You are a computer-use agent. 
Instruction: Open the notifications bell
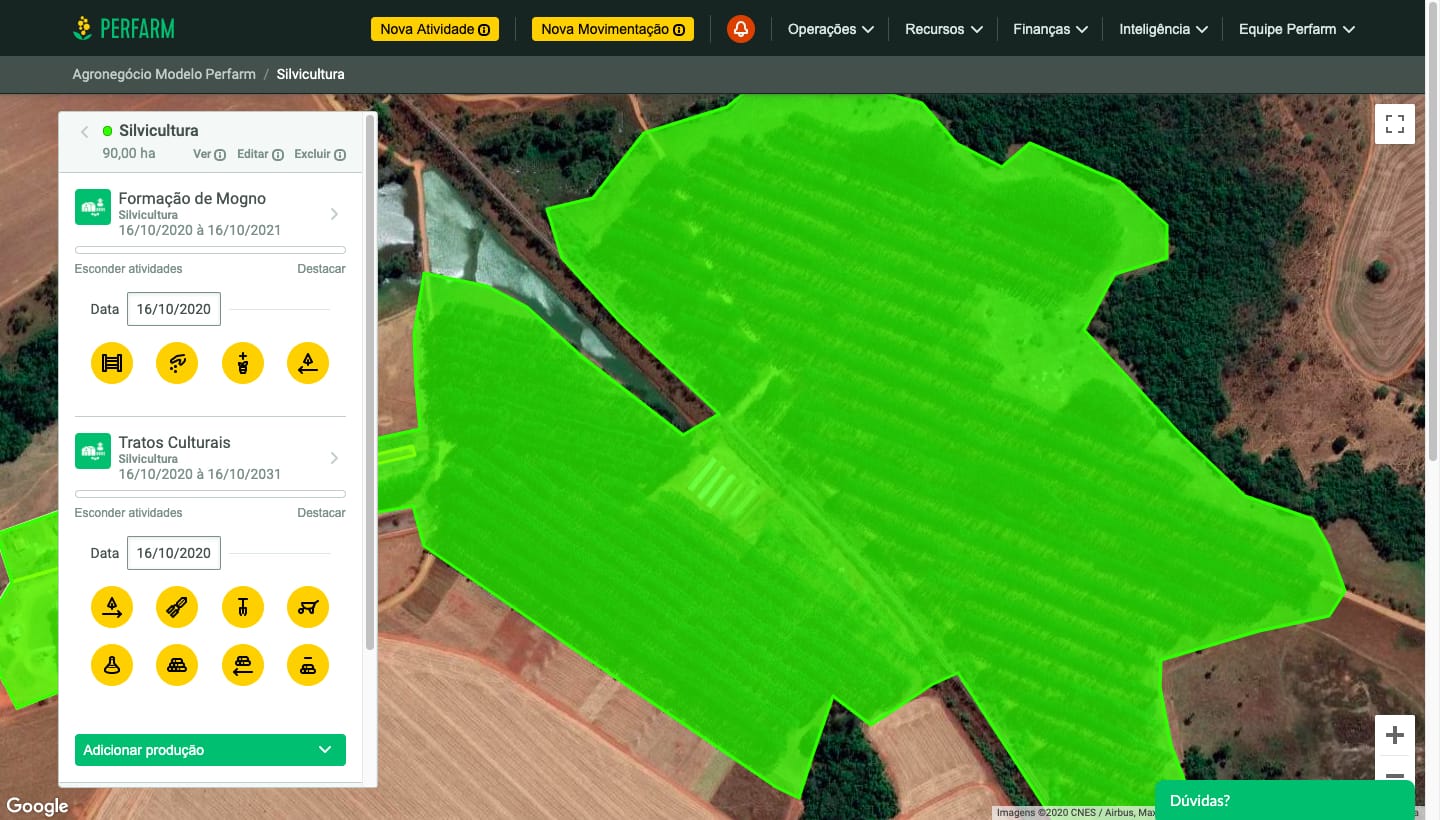pos(741,29)
